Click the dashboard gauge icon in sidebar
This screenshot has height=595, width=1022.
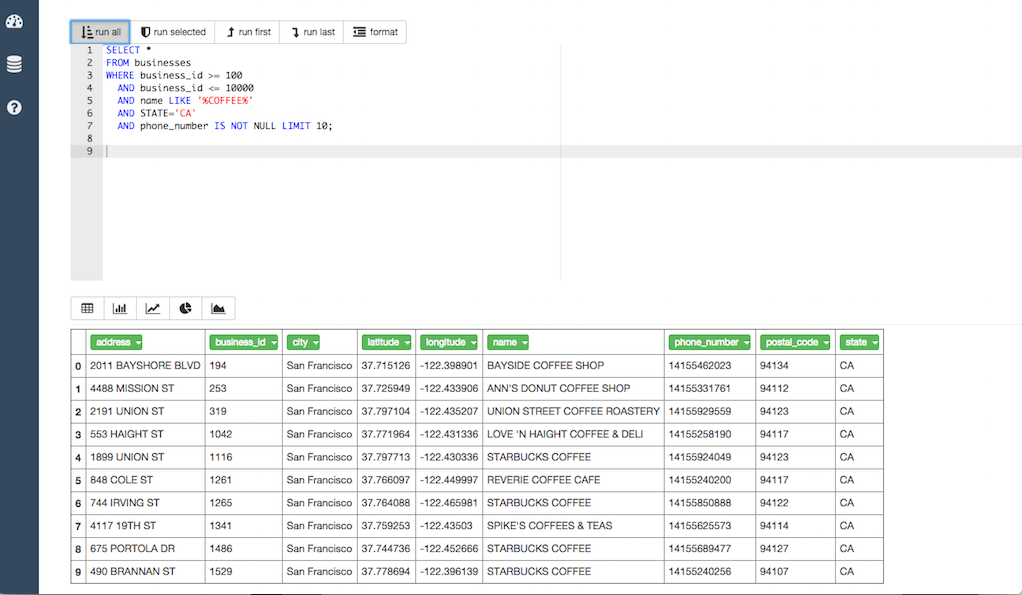click(x=14, y=20)
